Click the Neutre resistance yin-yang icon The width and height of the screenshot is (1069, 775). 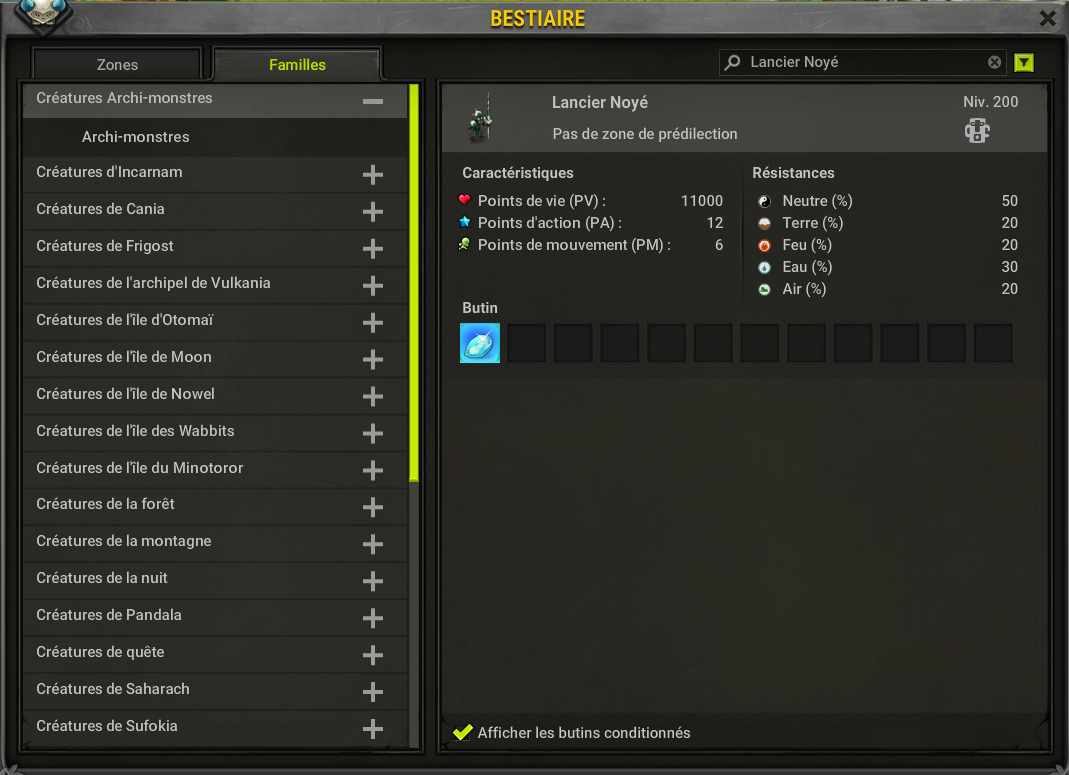[764, 201]
